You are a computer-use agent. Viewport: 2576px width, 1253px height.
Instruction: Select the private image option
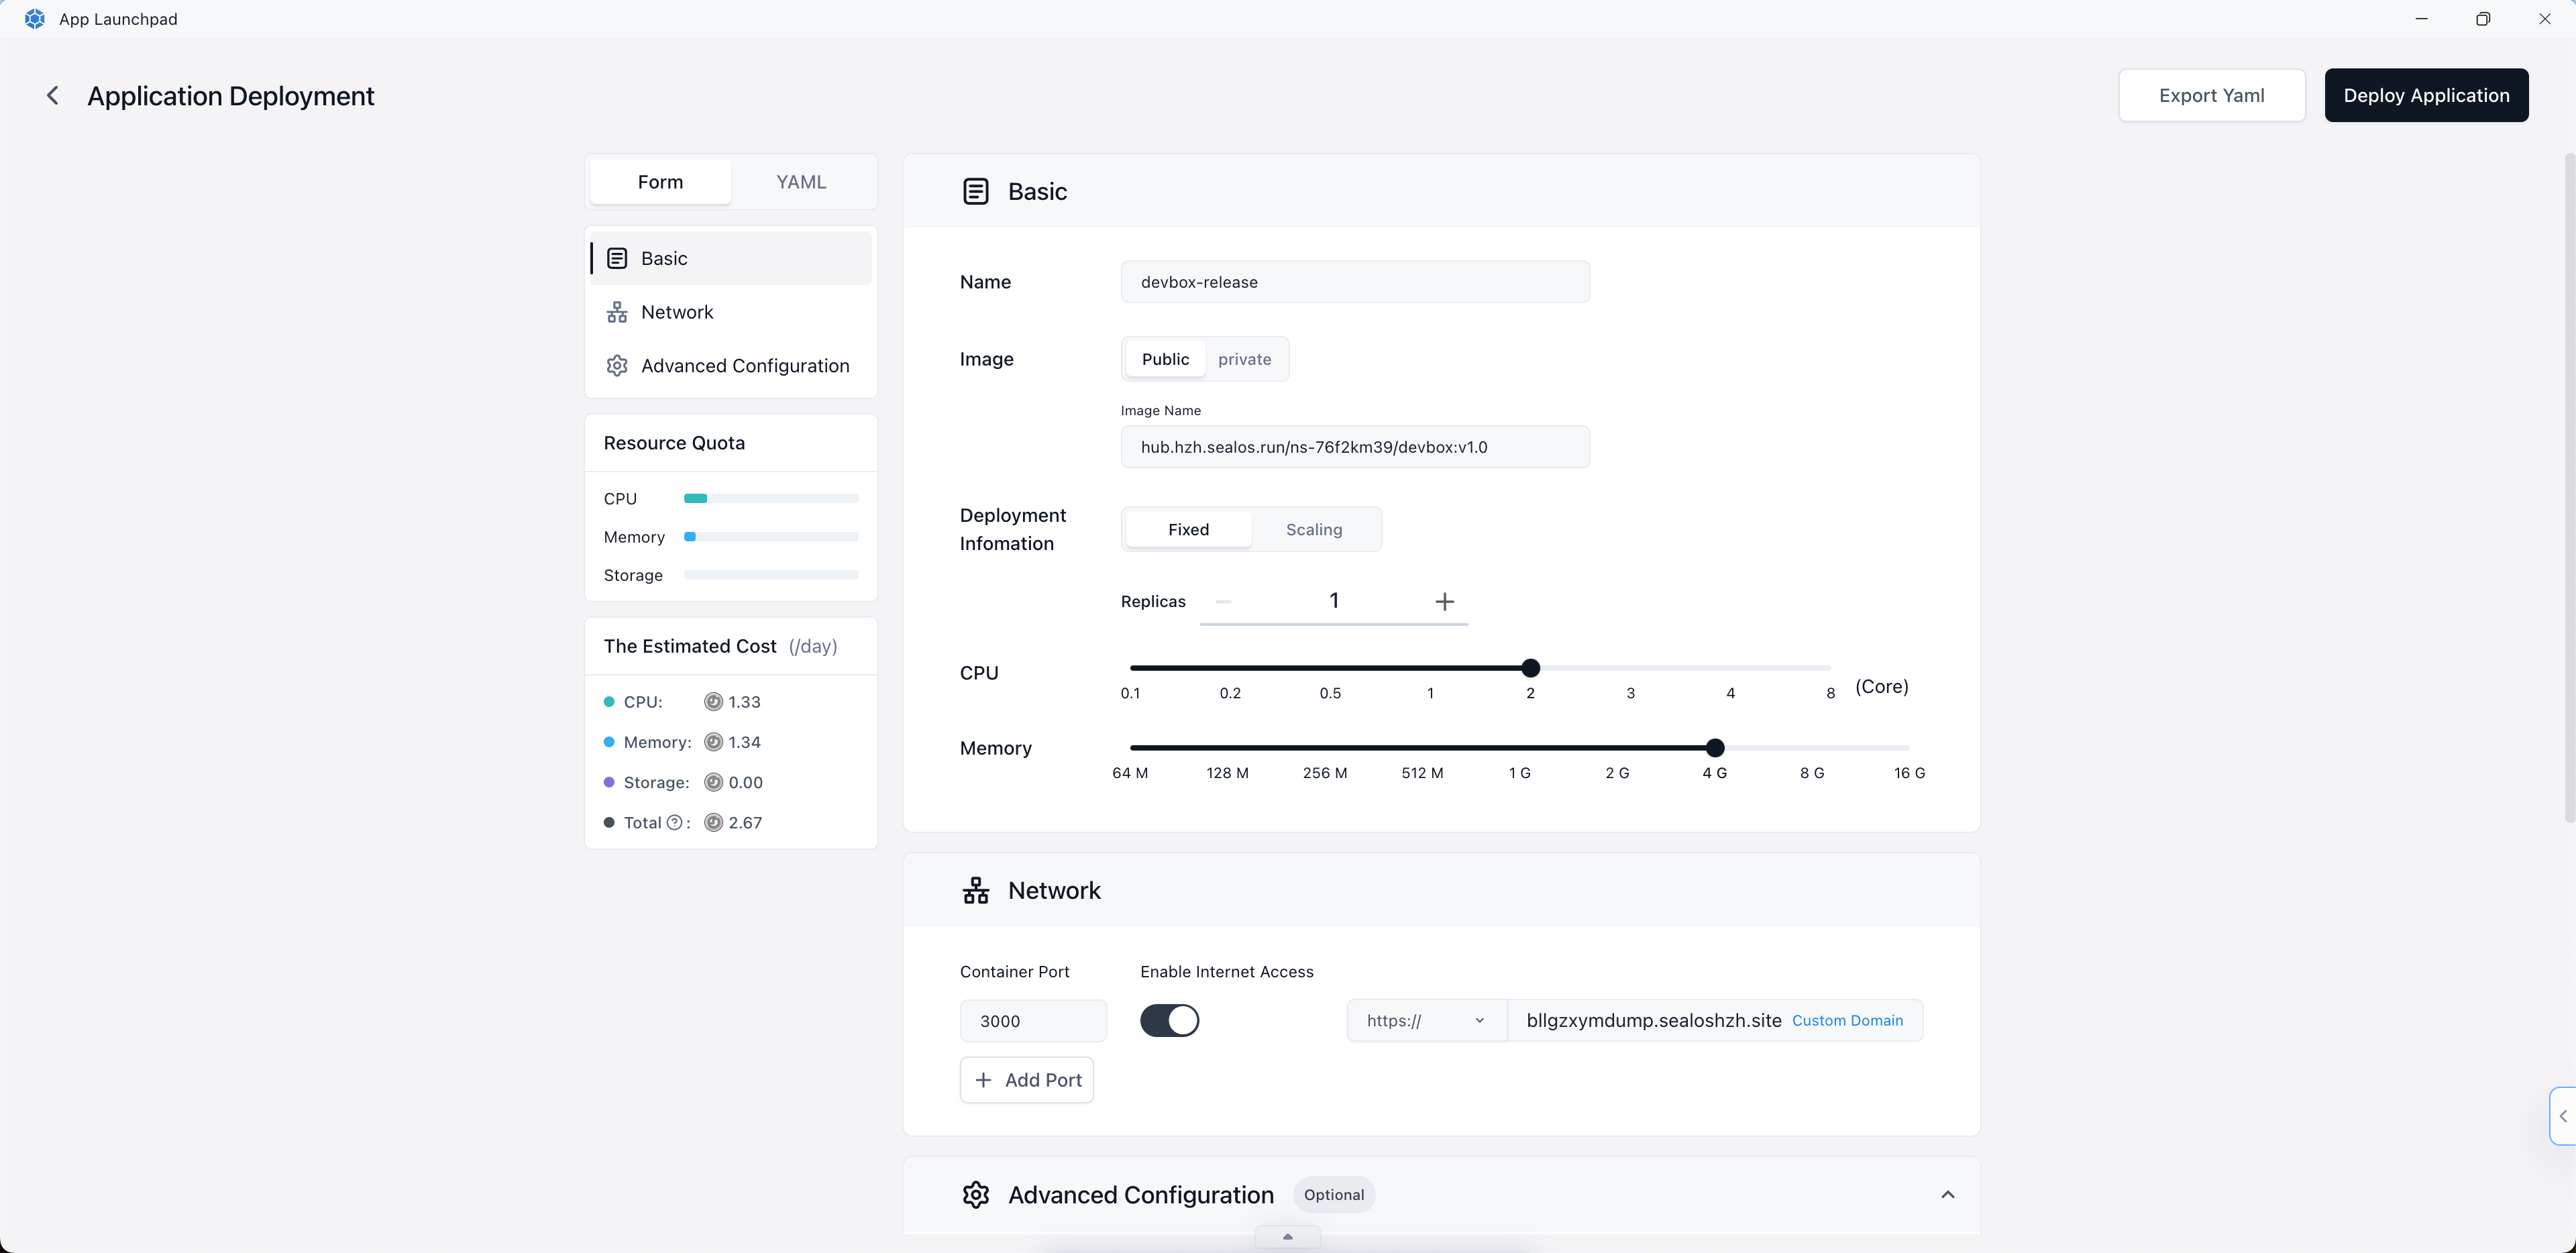tap(1244, 359)
